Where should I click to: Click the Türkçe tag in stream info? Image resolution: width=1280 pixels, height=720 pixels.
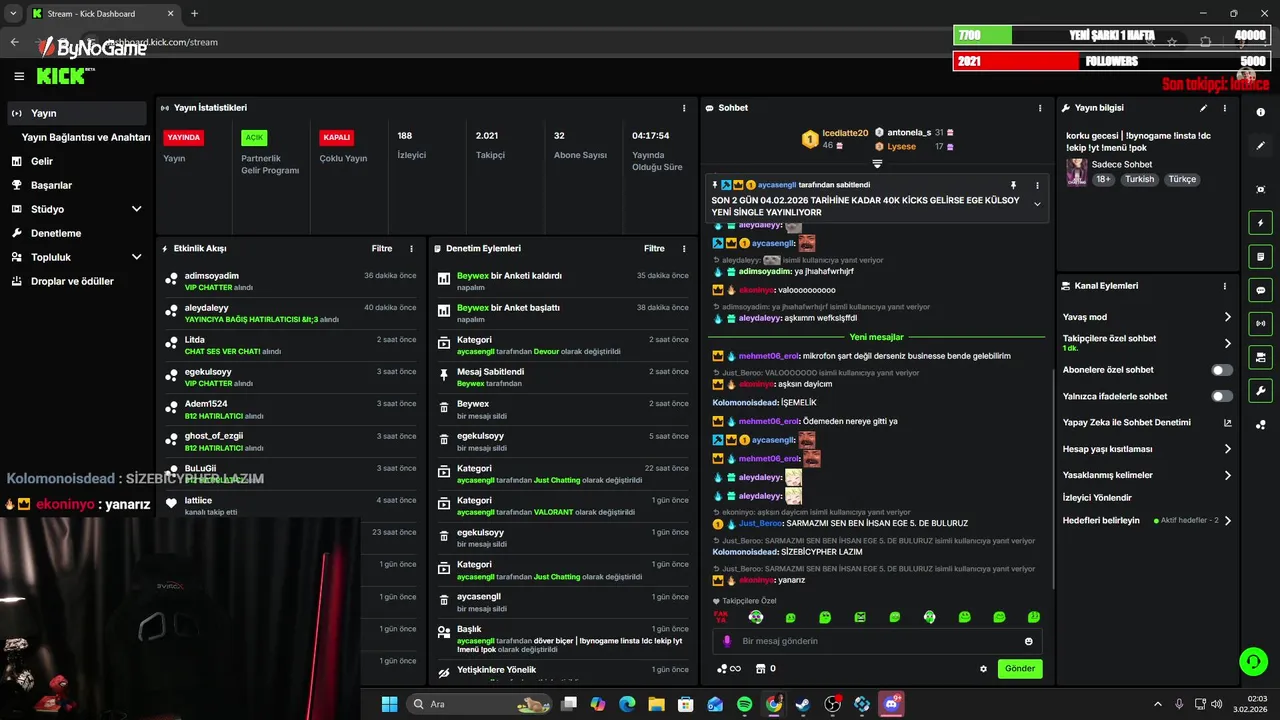pos(1182,179)
